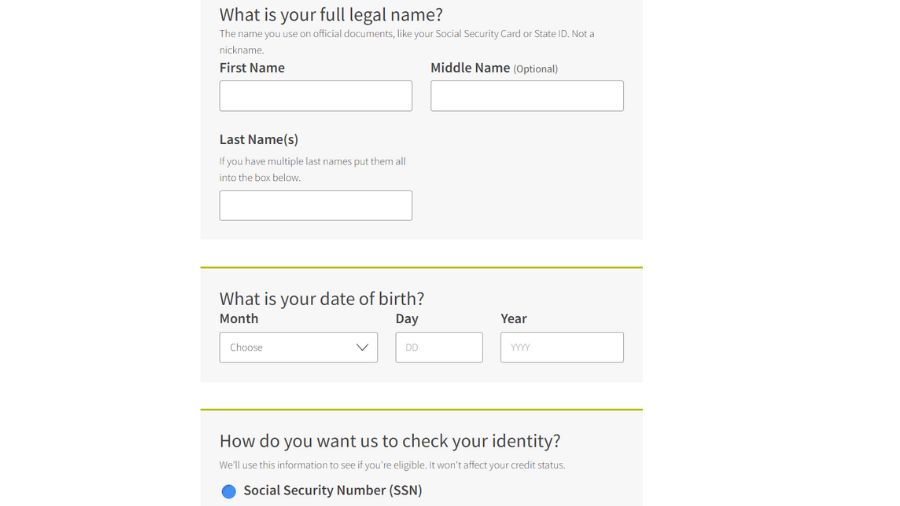Viewport: 900px width, 506px height.
Task: Click the Social Security Number (SSN) label
Action: coord(333,490)
